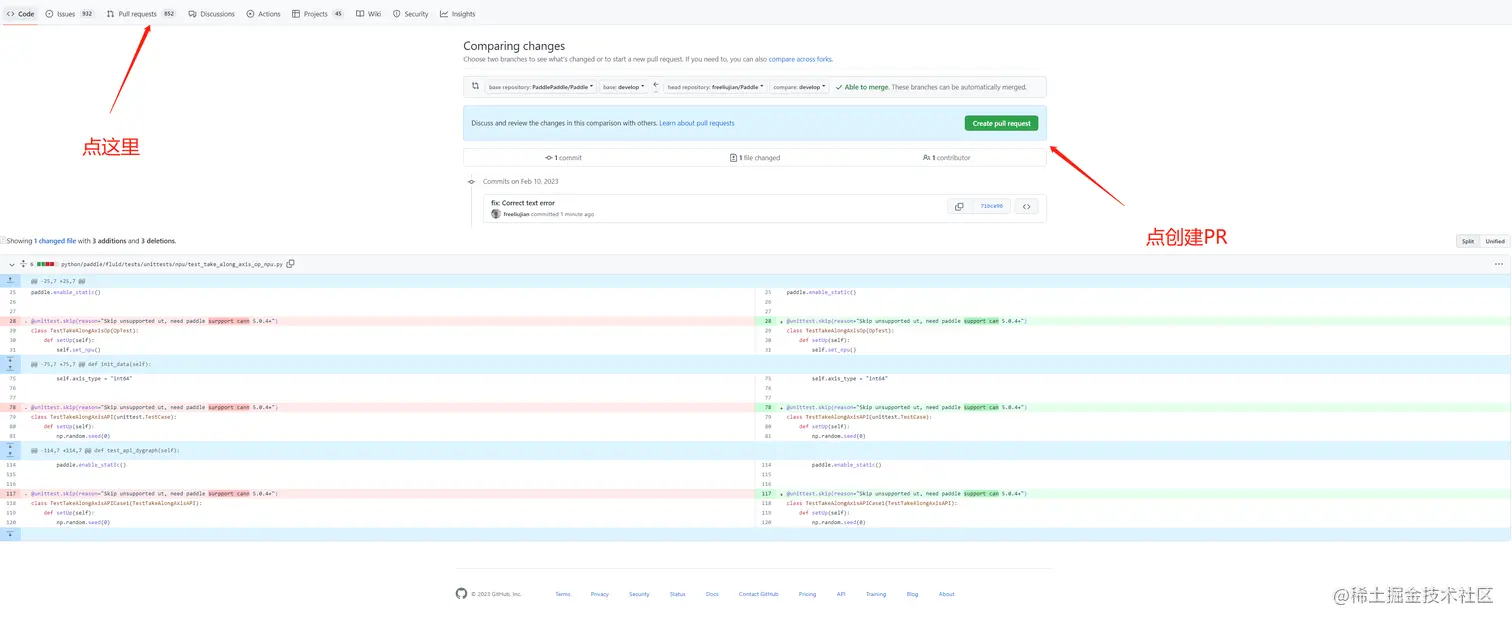Image resolution: width=1512 pixels, height=624 pixels.
Task: Open the base: develop branch dropdown
Action: pyautogui.click(x=623, y=87)
